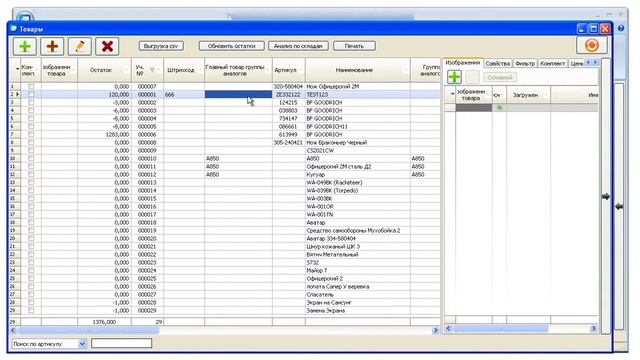Image resolution: width=640 pixels, height=360 pixels.
Task: Switch to the Фильтр tab
Action: click(x=525, y=64)
